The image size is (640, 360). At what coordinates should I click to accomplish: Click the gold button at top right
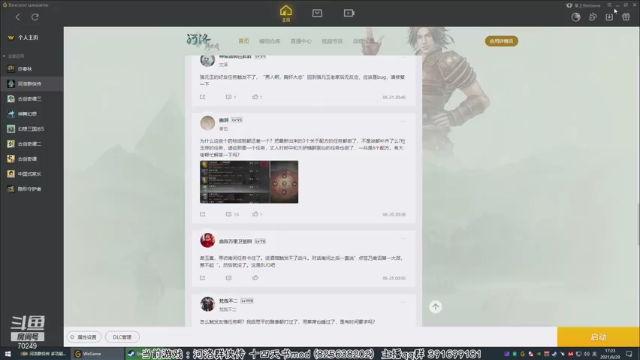[x=501, y=41]
